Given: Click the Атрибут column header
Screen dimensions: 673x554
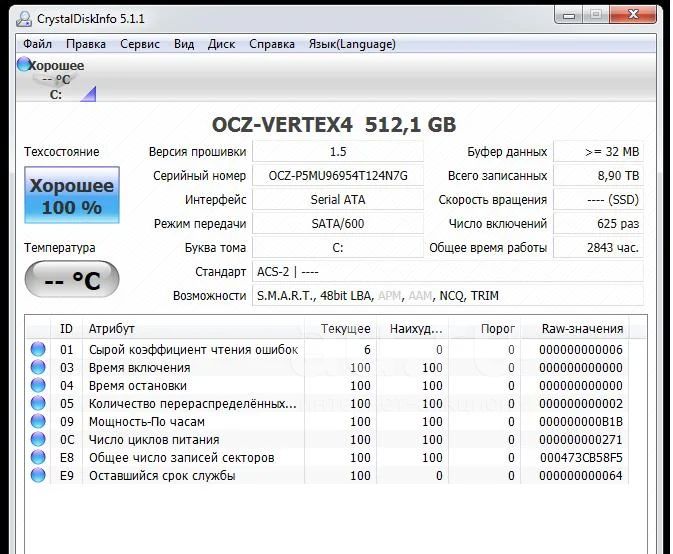Looking at the screenshot, I should pyautogui.click(x=193, y=329).
